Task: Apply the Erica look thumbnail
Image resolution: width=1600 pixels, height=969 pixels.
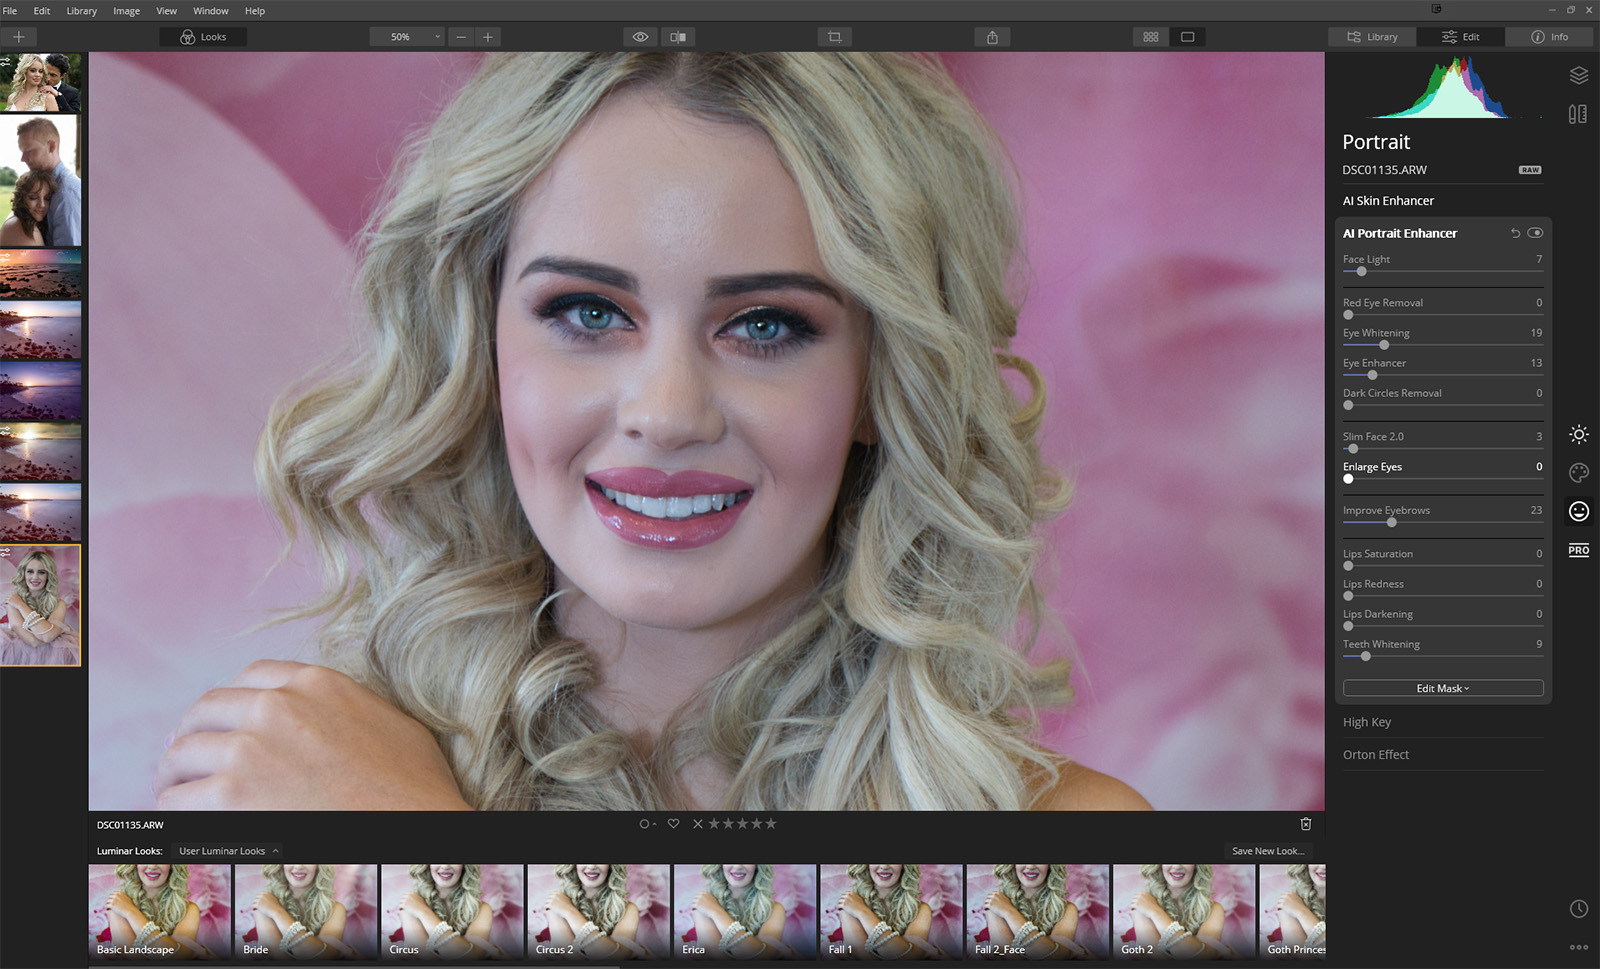Action: (744, 912)
